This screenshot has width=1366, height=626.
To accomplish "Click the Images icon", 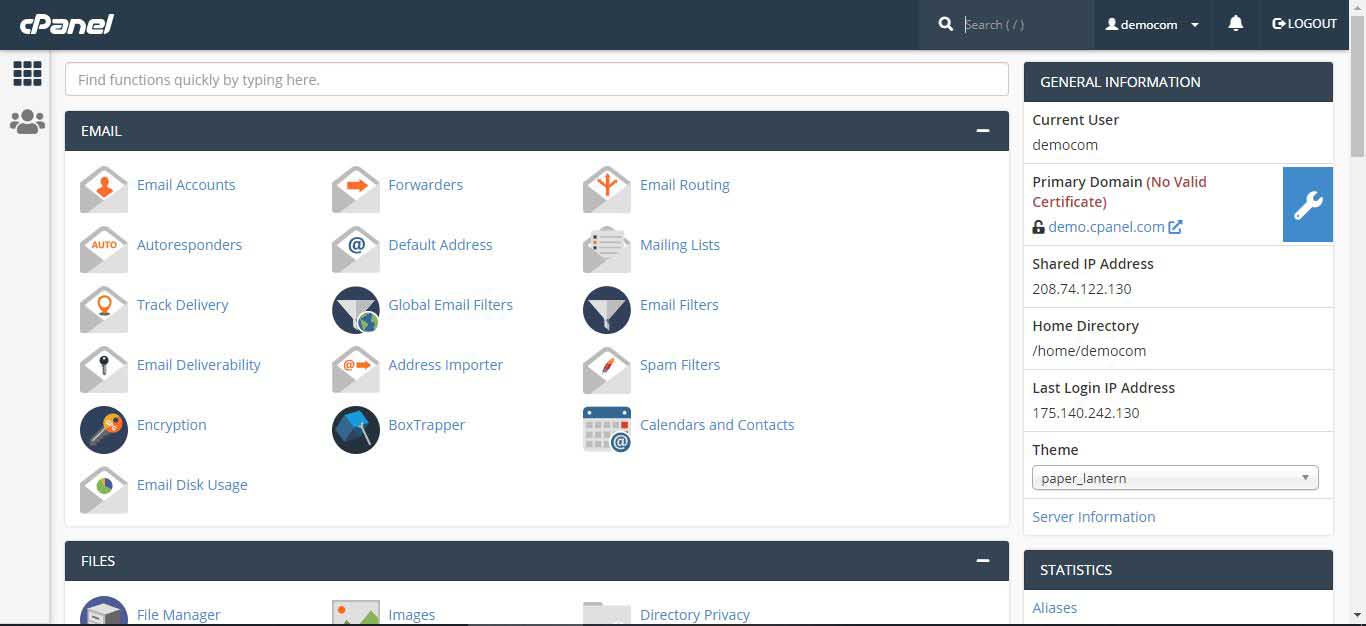I will (x=356, y=612).
